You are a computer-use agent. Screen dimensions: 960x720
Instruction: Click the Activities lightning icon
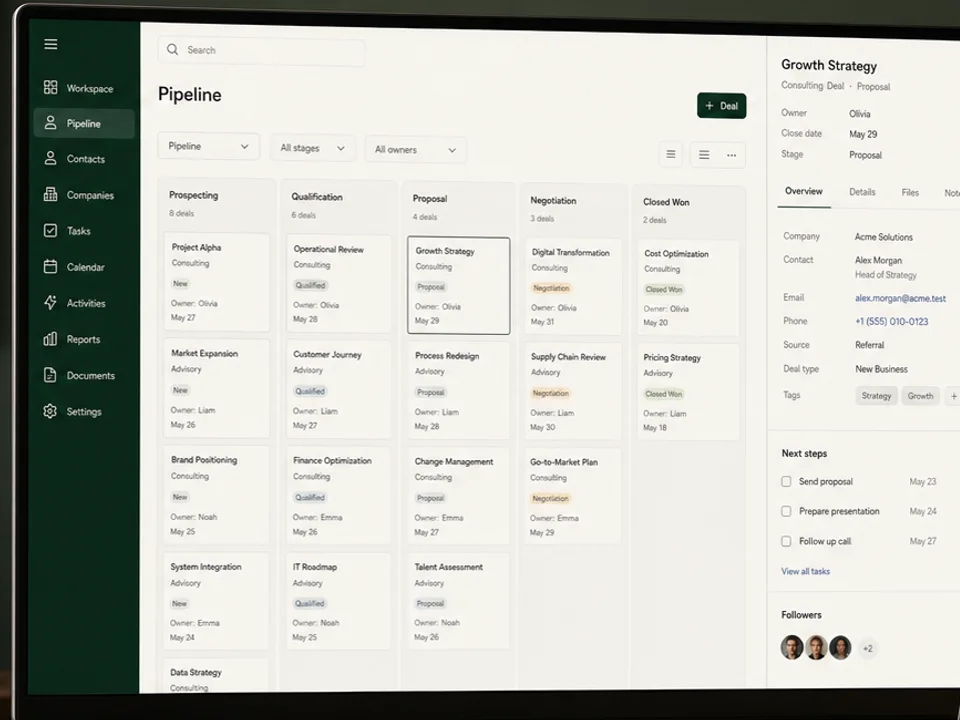pyautogui.click(x=50, y=302)
